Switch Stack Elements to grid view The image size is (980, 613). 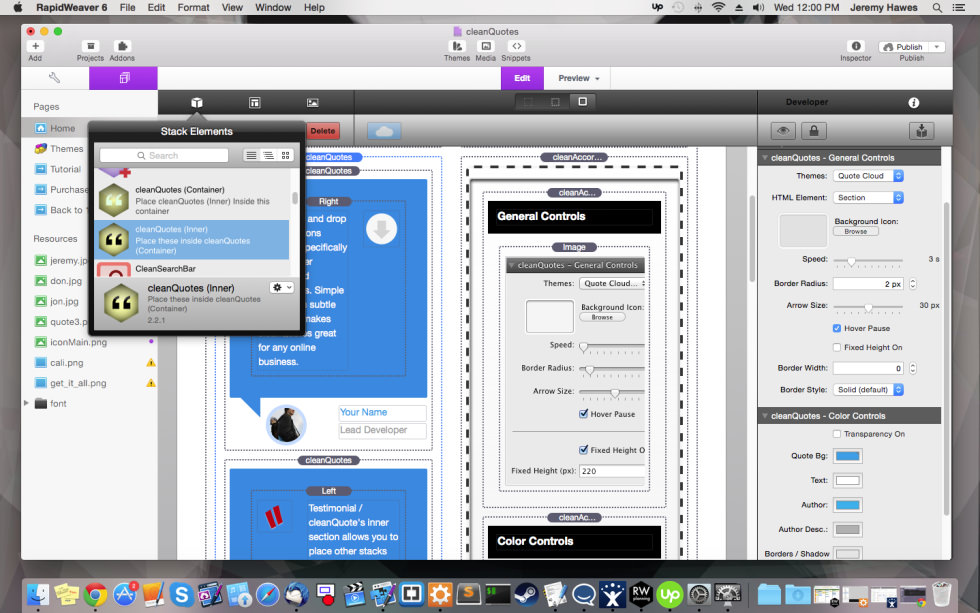pyautogui.click(x=286, y=156)
